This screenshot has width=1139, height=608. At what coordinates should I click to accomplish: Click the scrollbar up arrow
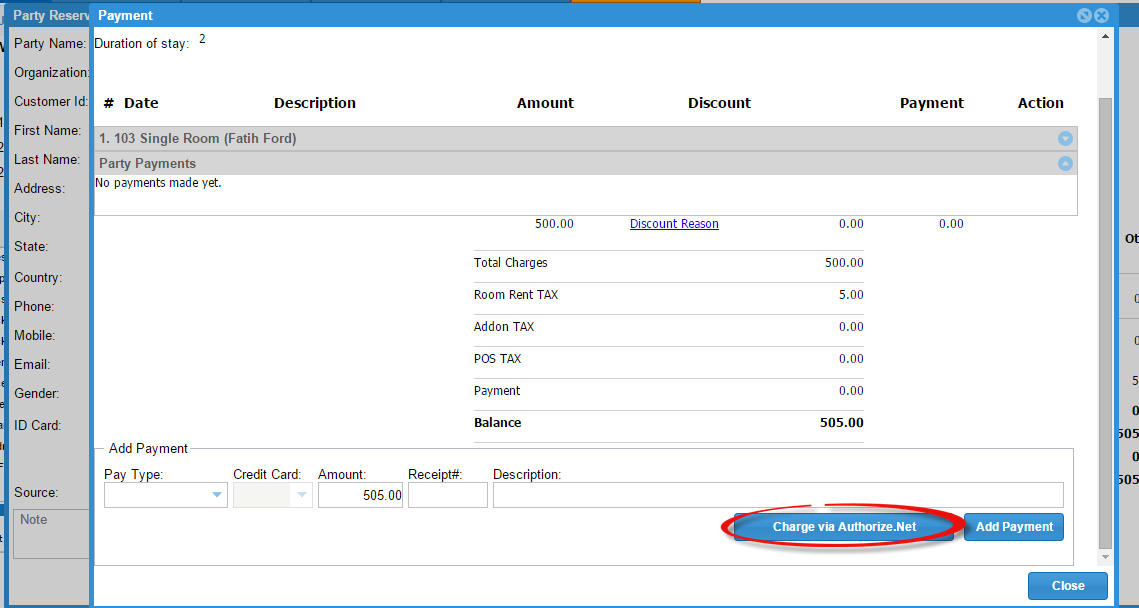click(1105, 37)
